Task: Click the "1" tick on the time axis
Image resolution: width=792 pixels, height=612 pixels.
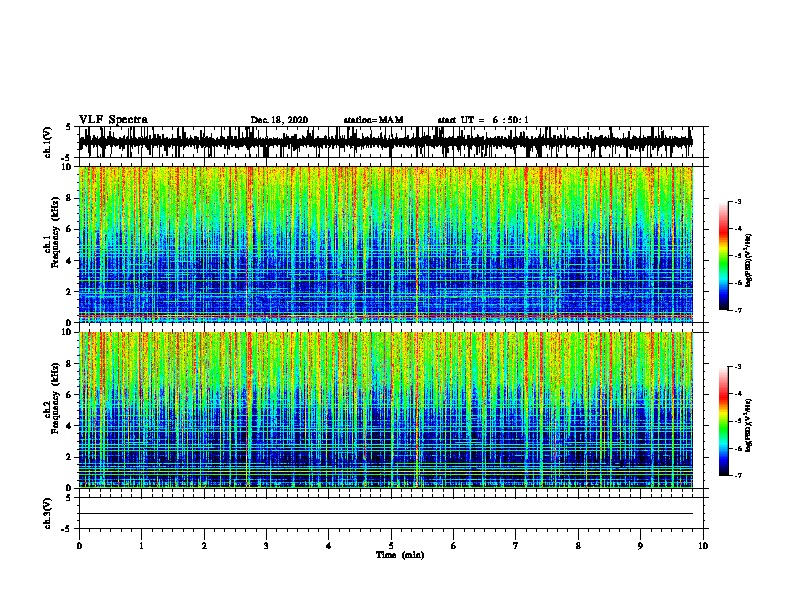Action: (141, 546)
